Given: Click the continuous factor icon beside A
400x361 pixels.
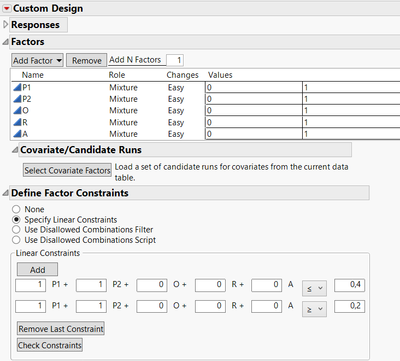Looking at the screenshot, I should [17, 134].
